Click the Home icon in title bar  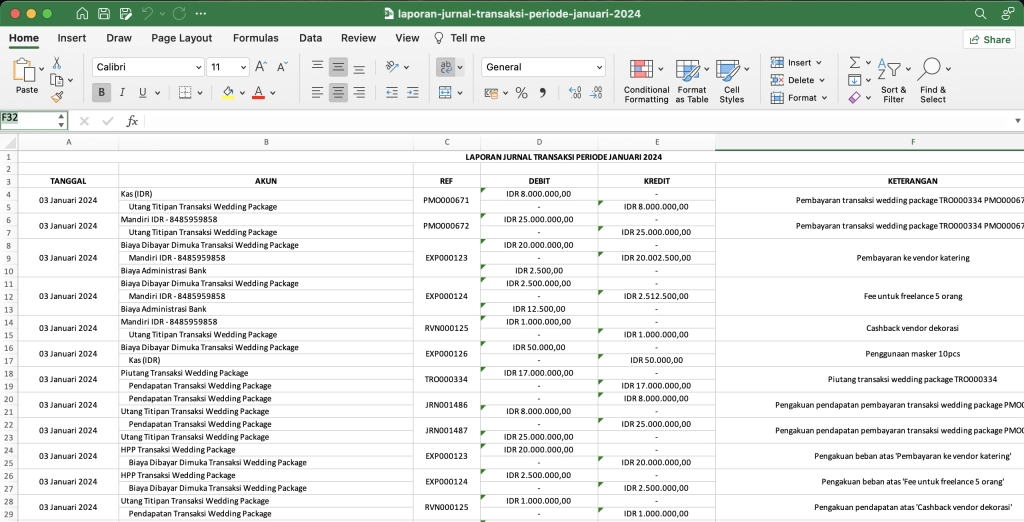click(x=82, y=13)
